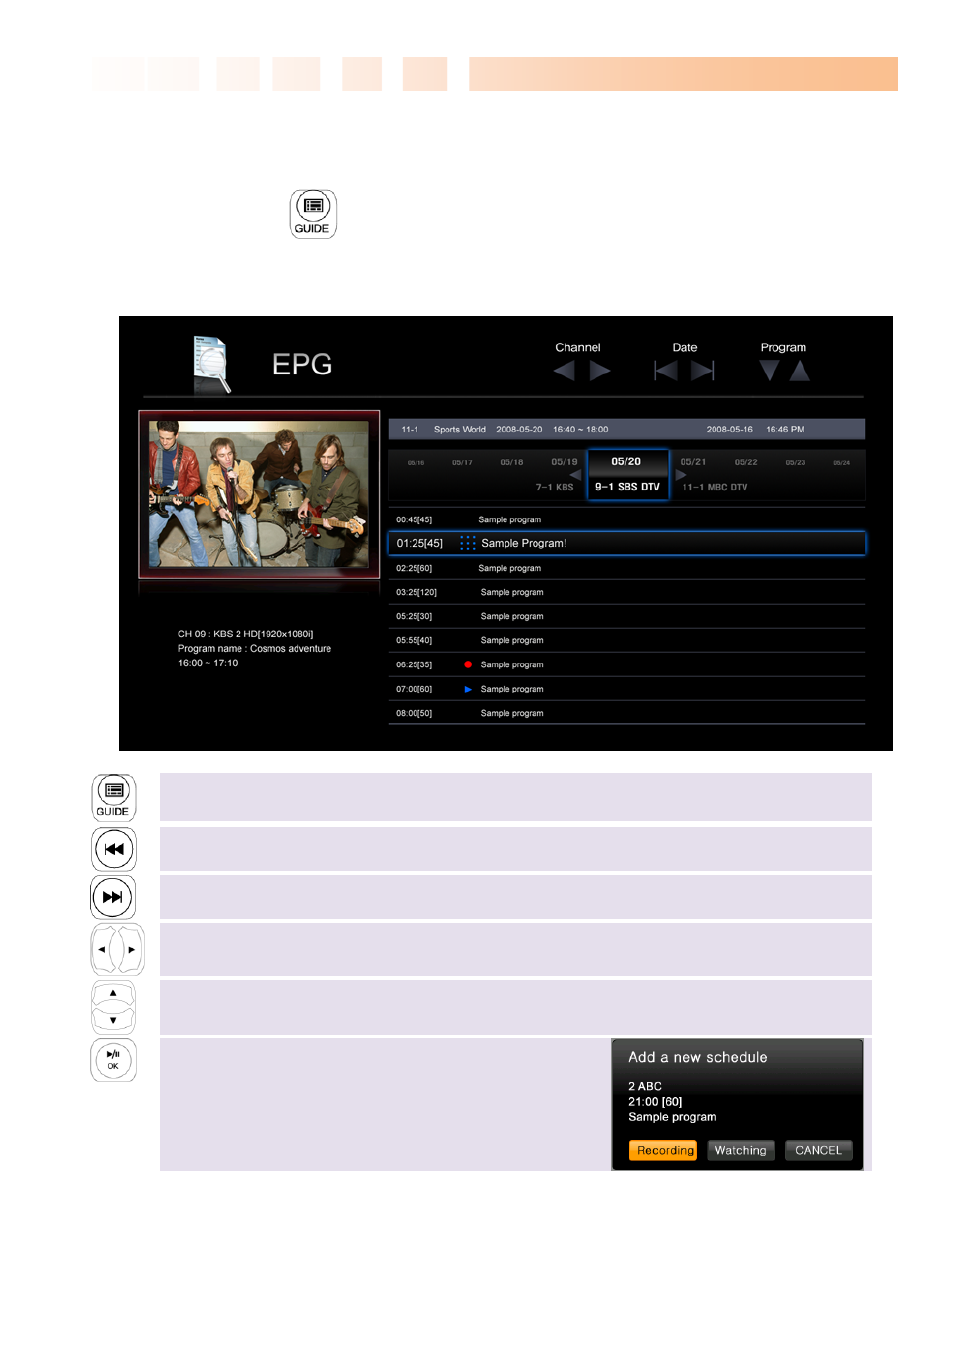
Task: Click the Channel label in the EPG header
Action: click(x=578, y=348)
